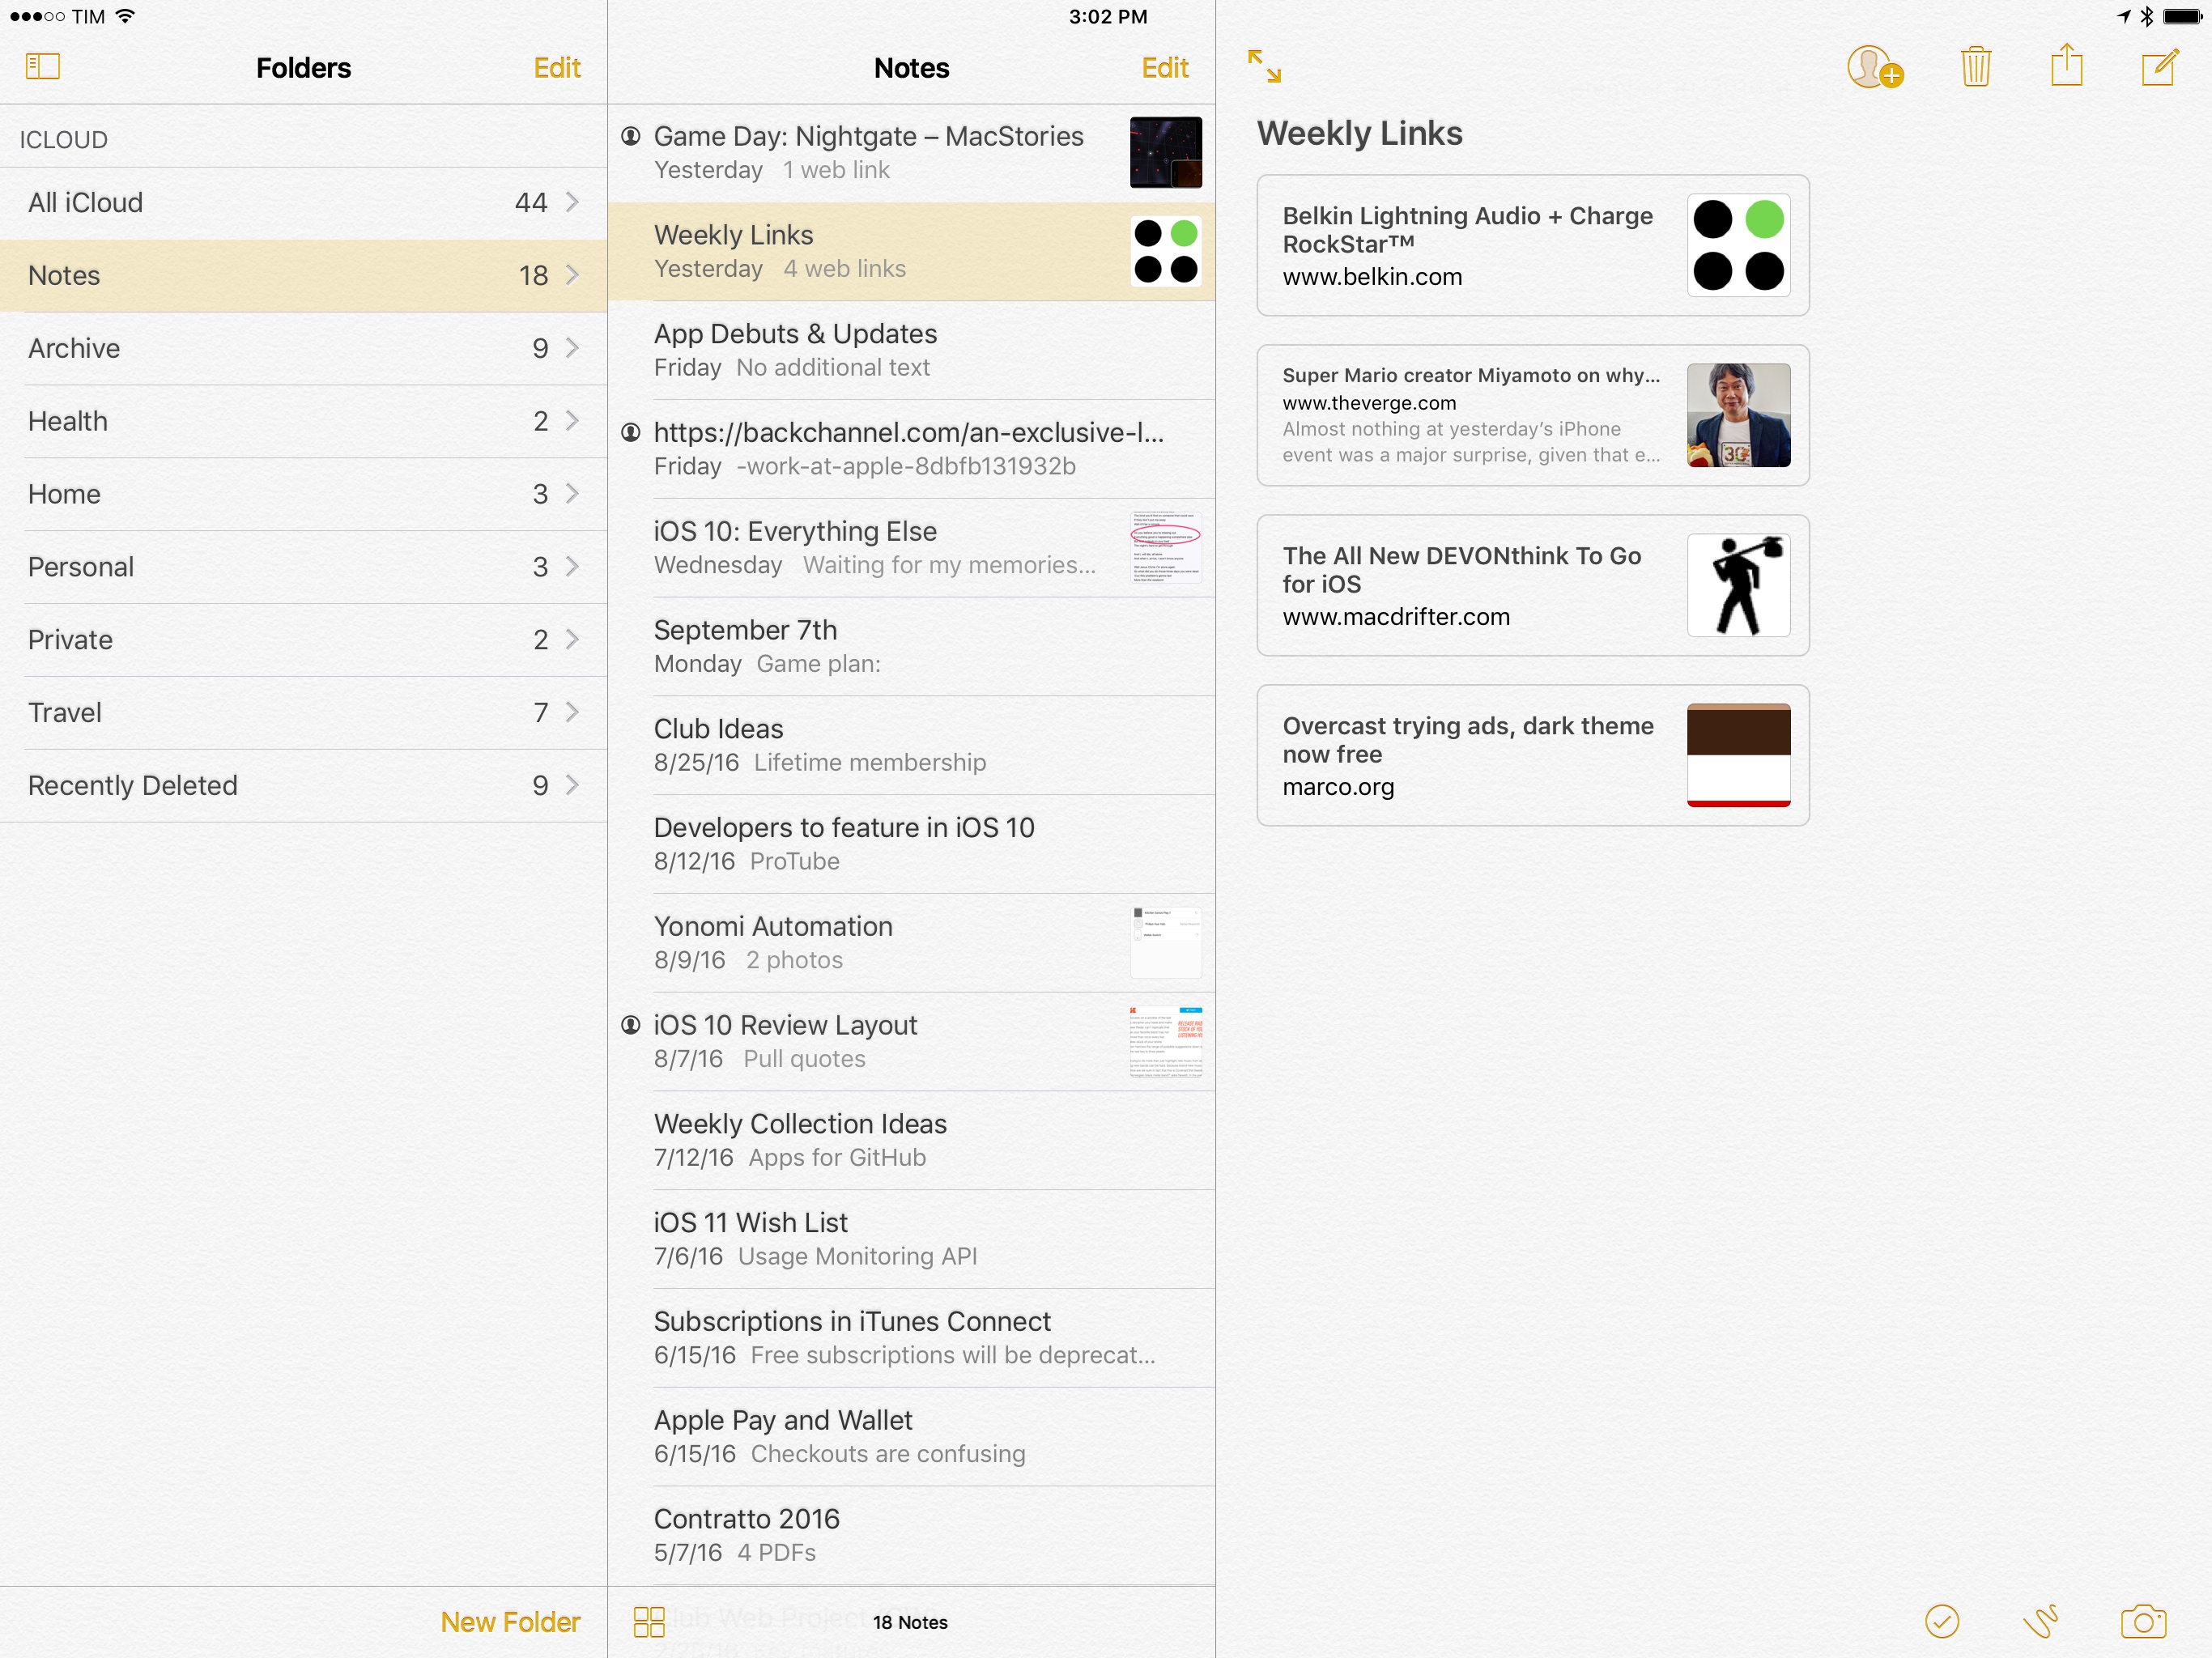Image resolution: width=2212 pixels, height=1658 pixels.
Task: Tap the shared icon beside Game Day note
Action: coord(630,136)
